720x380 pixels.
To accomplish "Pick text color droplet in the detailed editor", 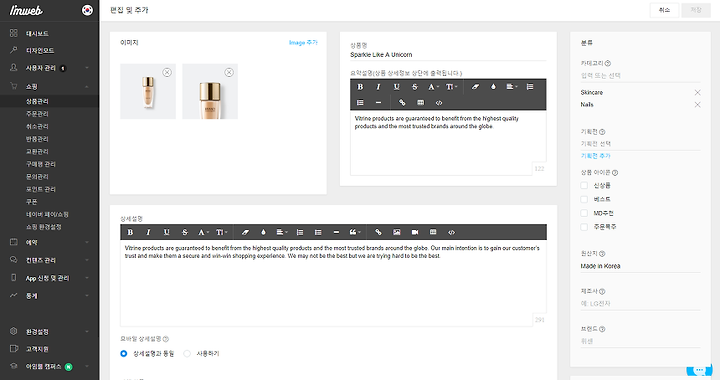I will pos(263,232).
